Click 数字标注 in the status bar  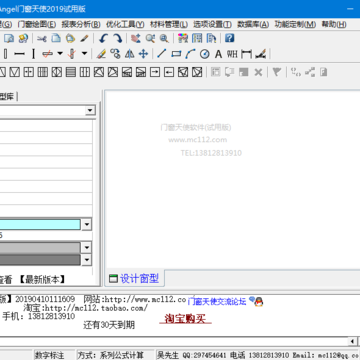pyautogui.click(x=50, y=355)
